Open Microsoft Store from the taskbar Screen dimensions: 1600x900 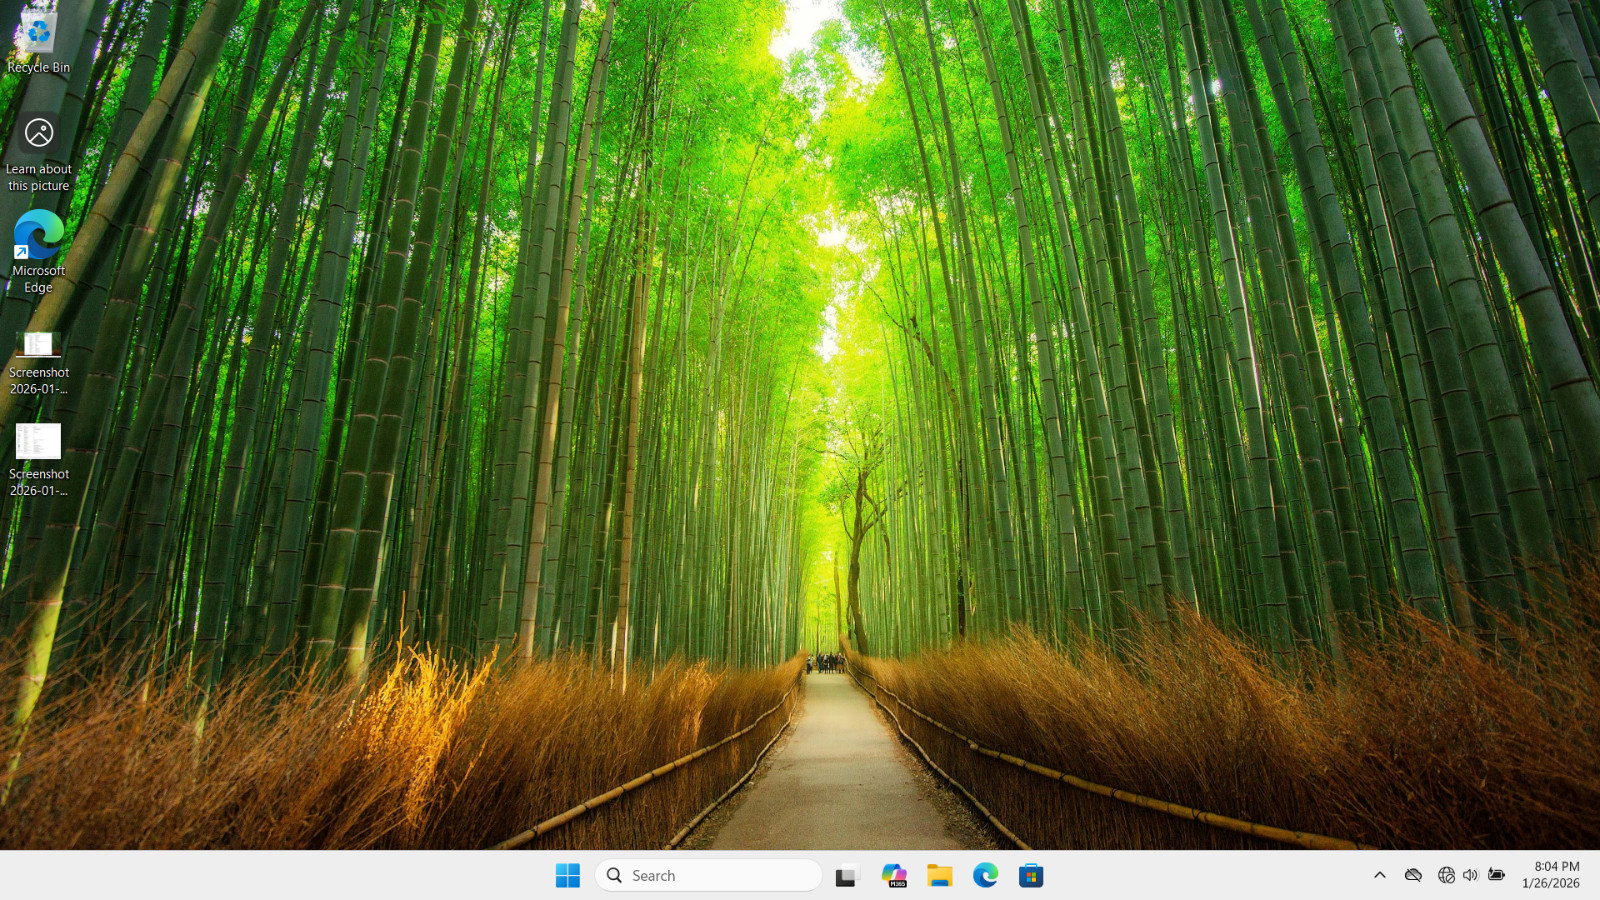click(x=1031, y=875)
